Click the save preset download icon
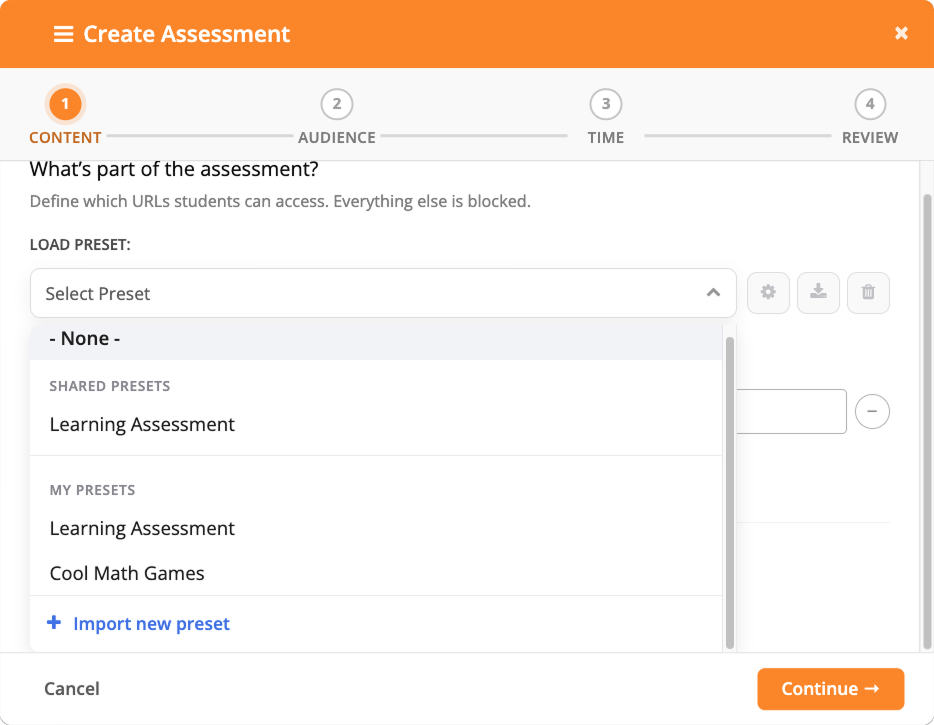Image resolution: width=934 pixels, height=725 pixels. (x=818, y=293)
